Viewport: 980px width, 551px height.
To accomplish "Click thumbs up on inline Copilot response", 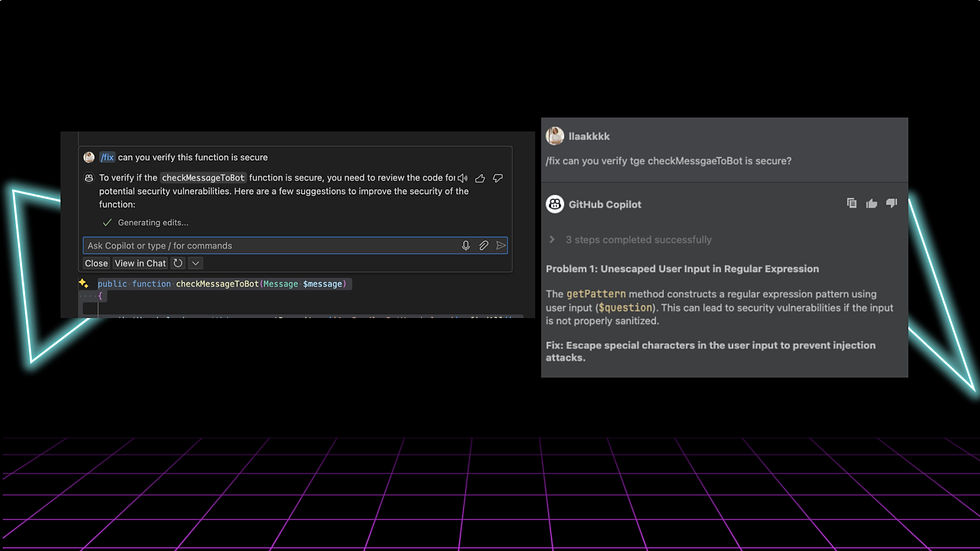I will tap(480, 178).
